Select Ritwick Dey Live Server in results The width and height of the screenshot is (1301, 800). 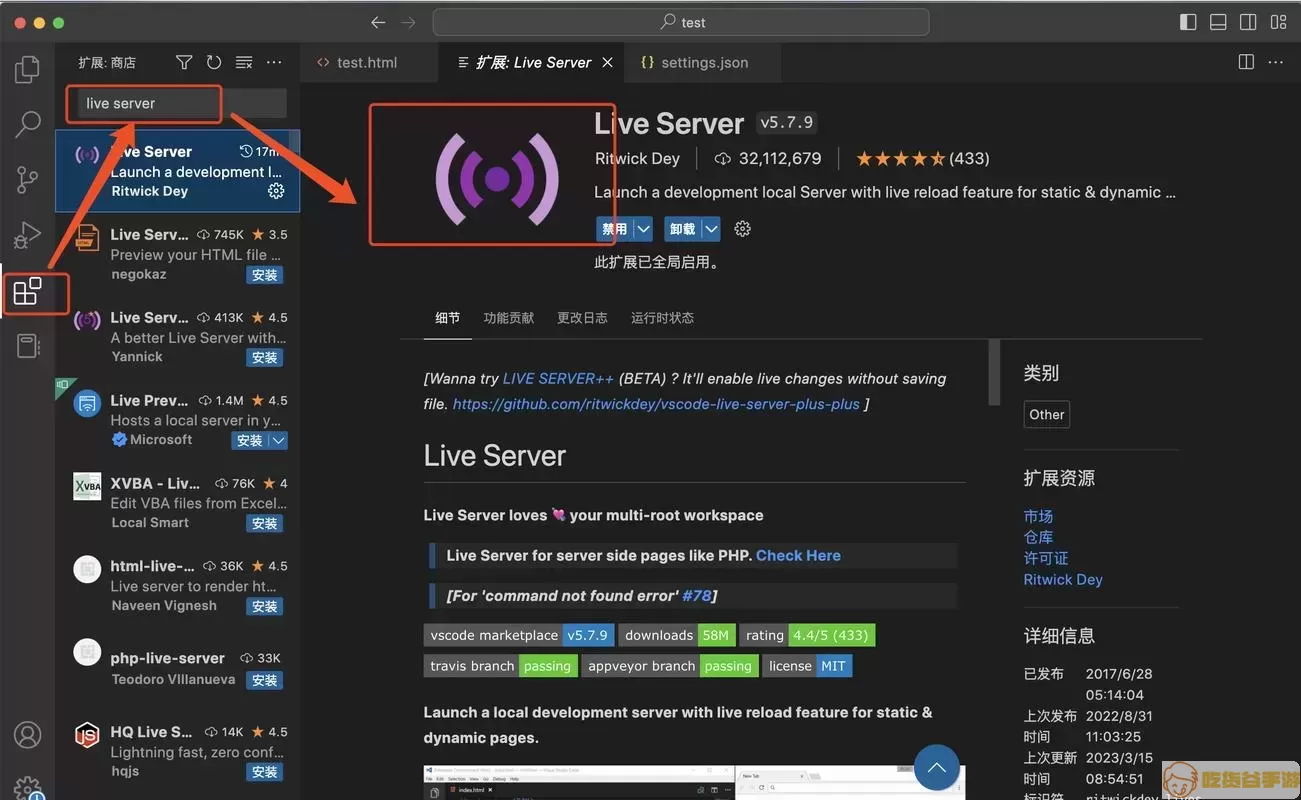pos(178,171)
